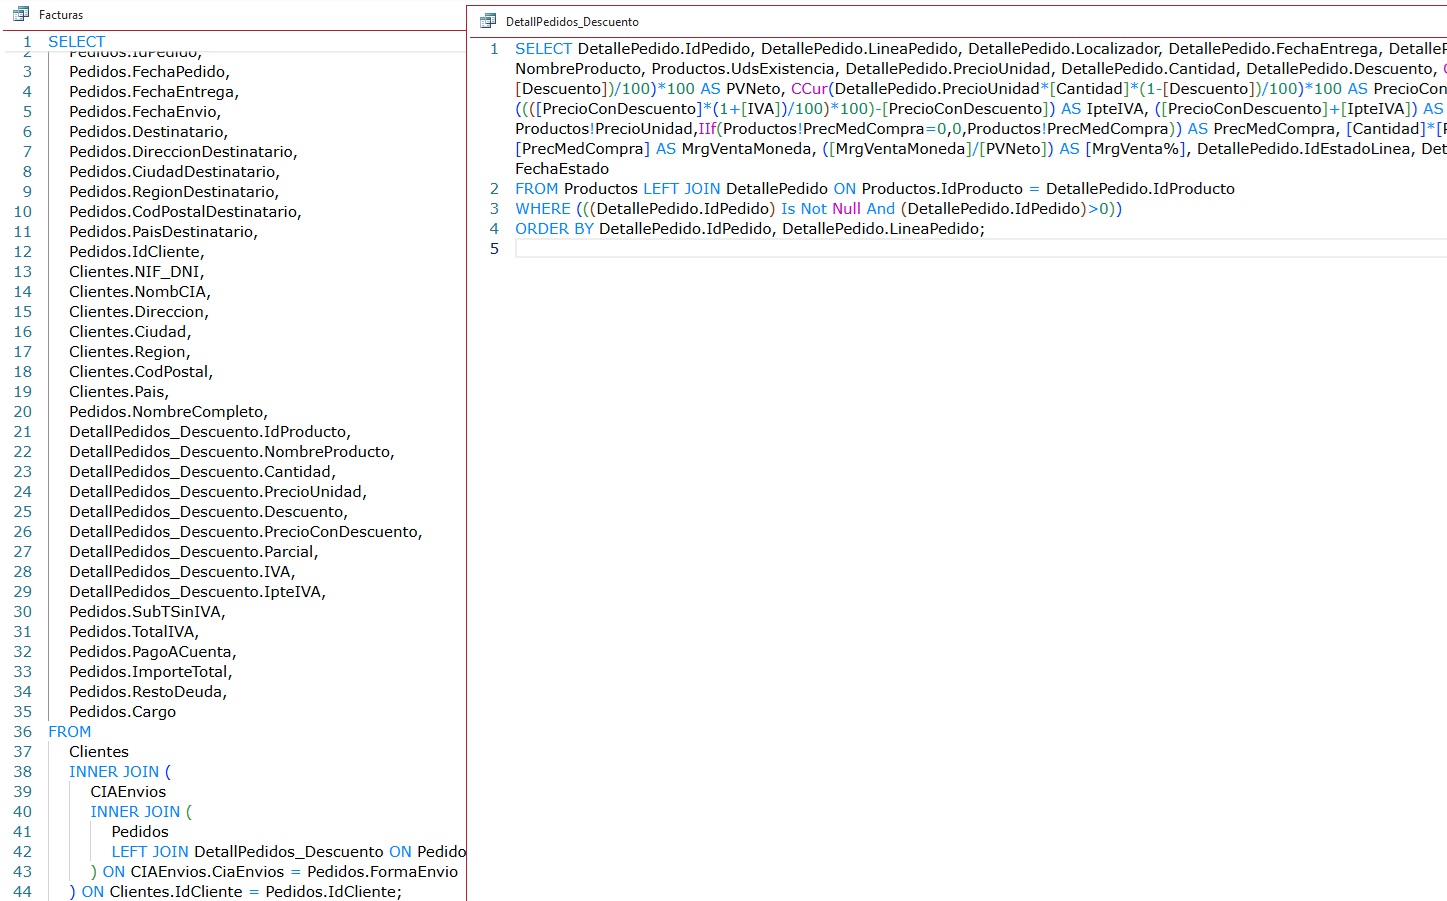
Task: Click the Facturas query icon
Action: coord(21,15)
